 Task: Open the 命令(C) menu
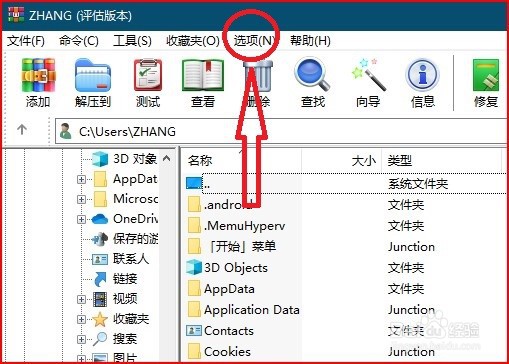(x=79, y=41)
